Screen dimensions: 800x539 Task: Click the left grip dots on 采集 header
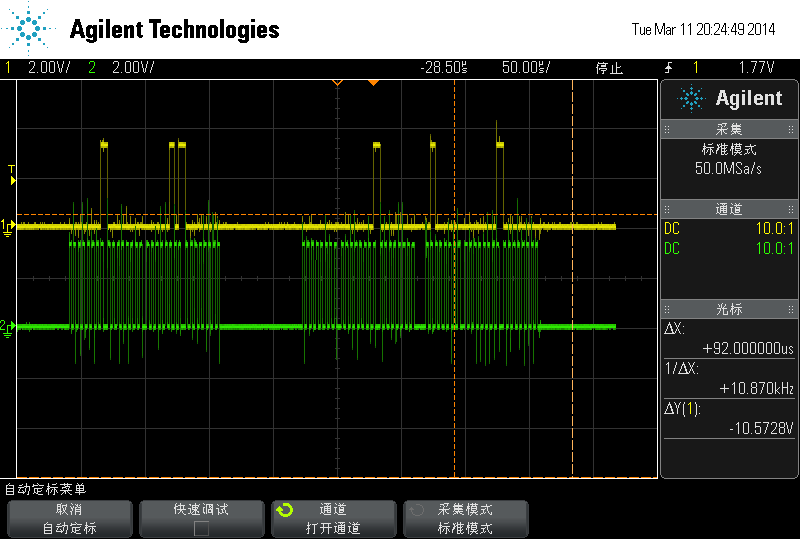[x=666, y=130]
